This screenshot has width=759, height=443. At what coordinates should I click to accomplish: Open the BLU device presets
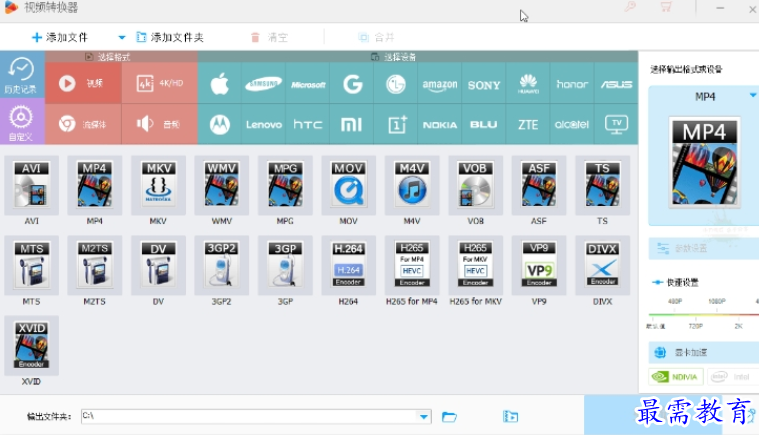(484, 124)
